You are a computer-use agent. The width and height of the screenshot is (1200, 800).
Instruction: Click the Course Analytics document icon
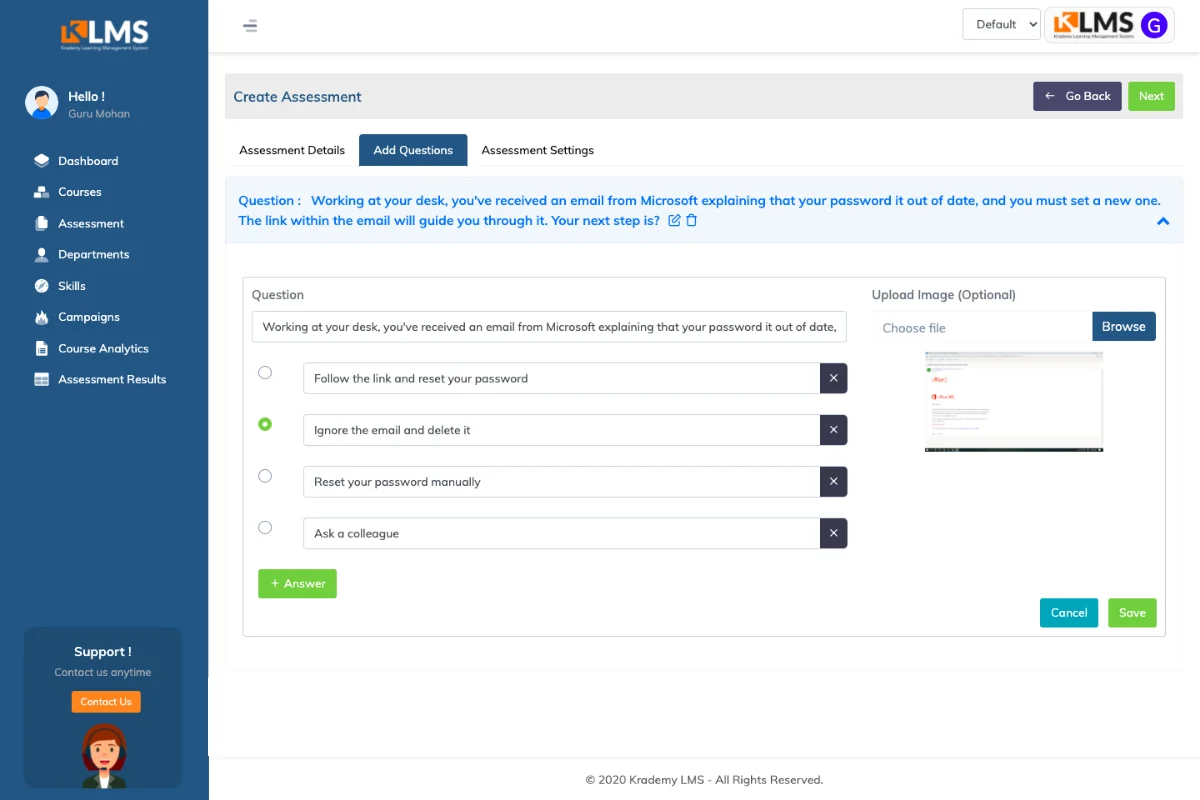tap(41, 349)
